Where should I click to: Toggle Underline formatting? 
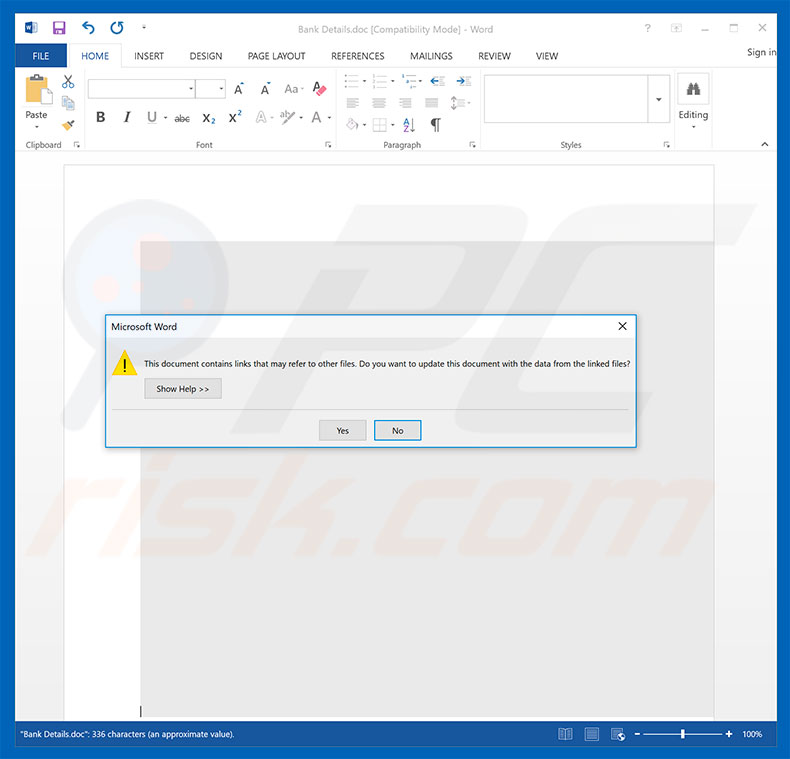152,117
